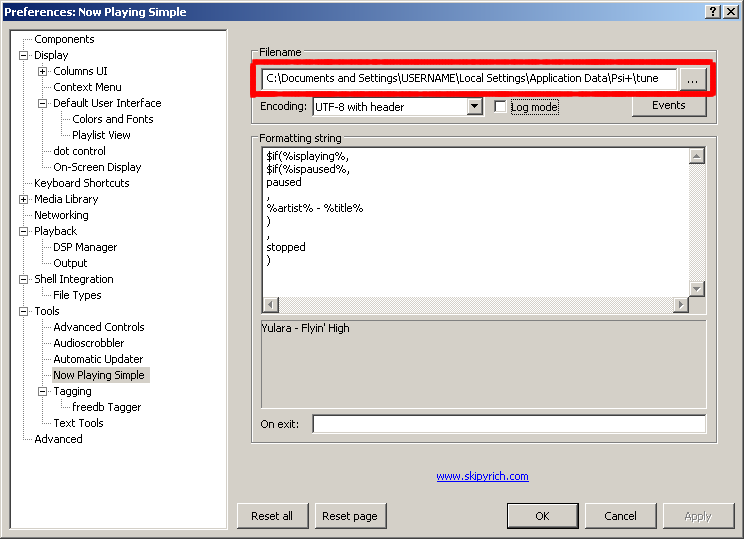Click the browse "..." button for Filename
Viewport: 744px width, 539px height.
[x=692, y=78]
